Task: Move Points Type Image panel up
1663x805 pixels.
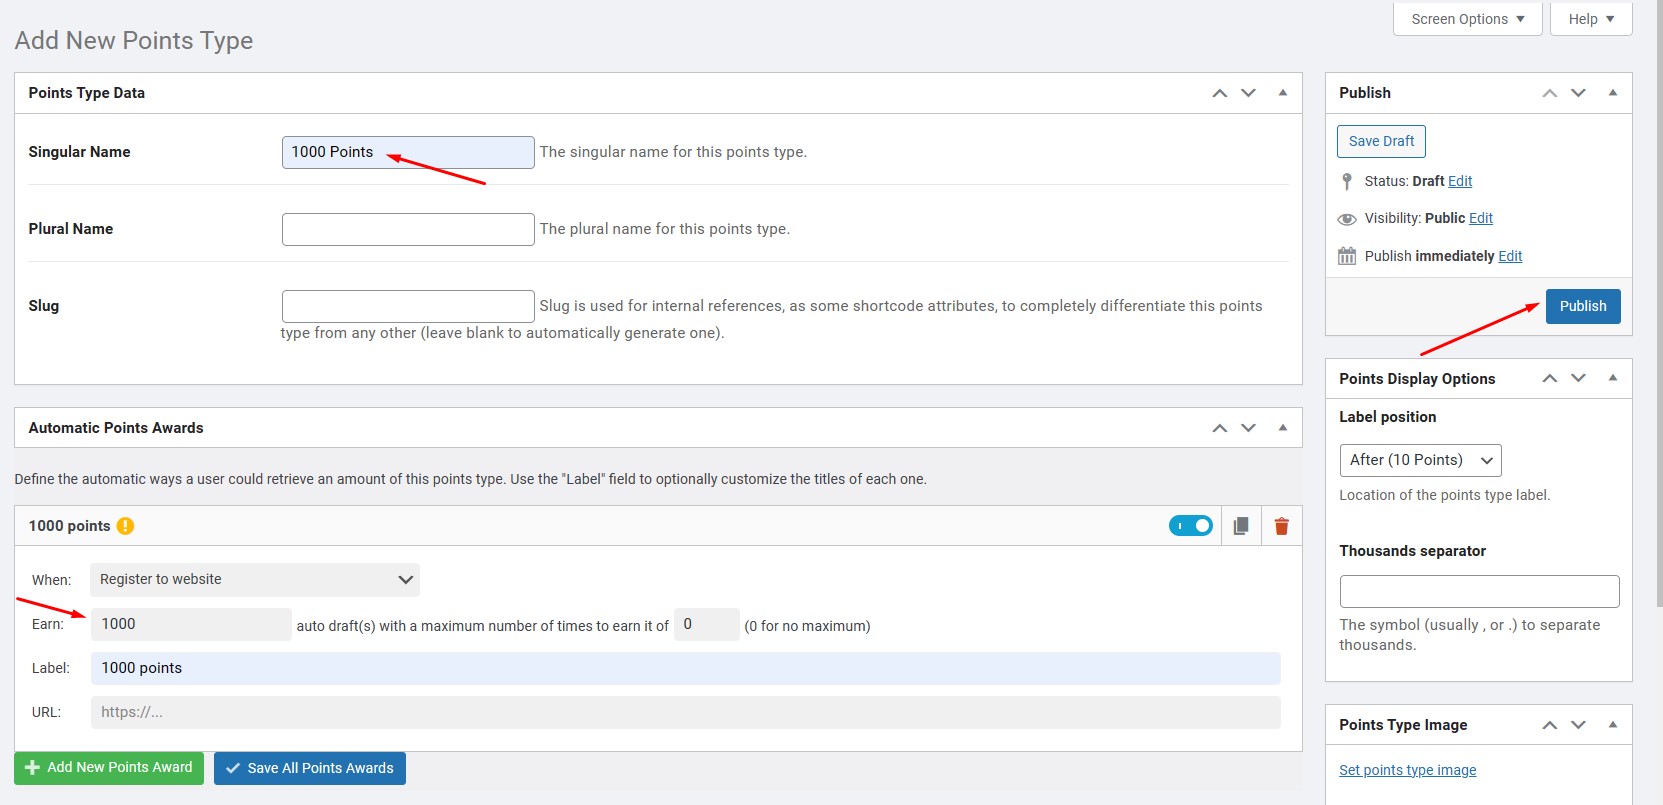Action: (1549, 725)
